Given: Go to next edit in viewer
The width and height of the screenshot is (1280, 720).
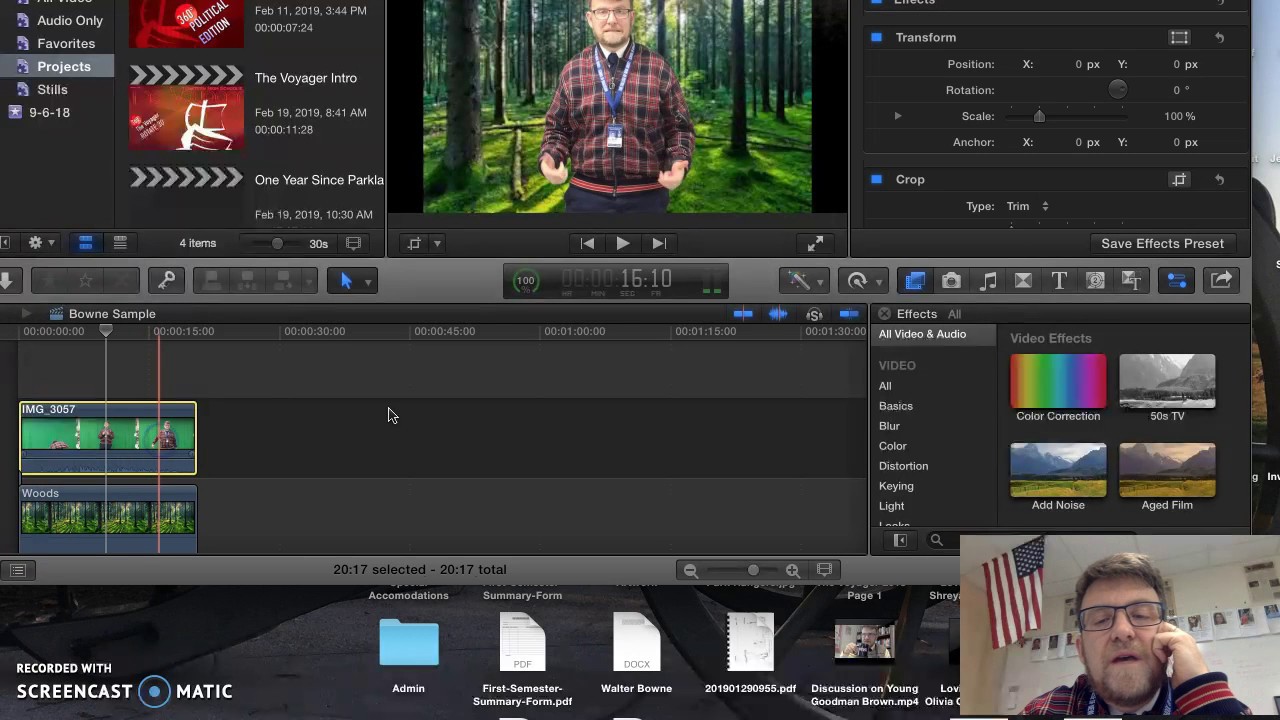Looking at the screenshot, I should pyautogui.click(x=658, y=243).
